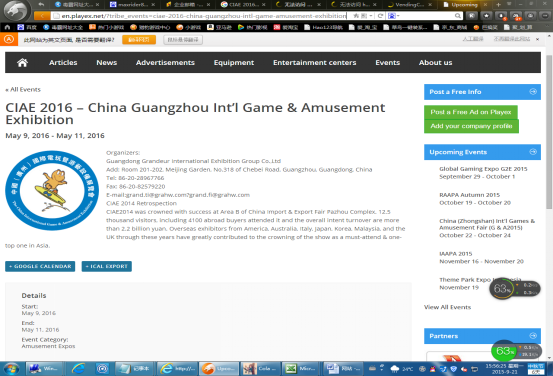The image size is (553, 376).
Task: Click the magnifier icon in the search box
Action: pyautogui.click(x=457, y=16)
